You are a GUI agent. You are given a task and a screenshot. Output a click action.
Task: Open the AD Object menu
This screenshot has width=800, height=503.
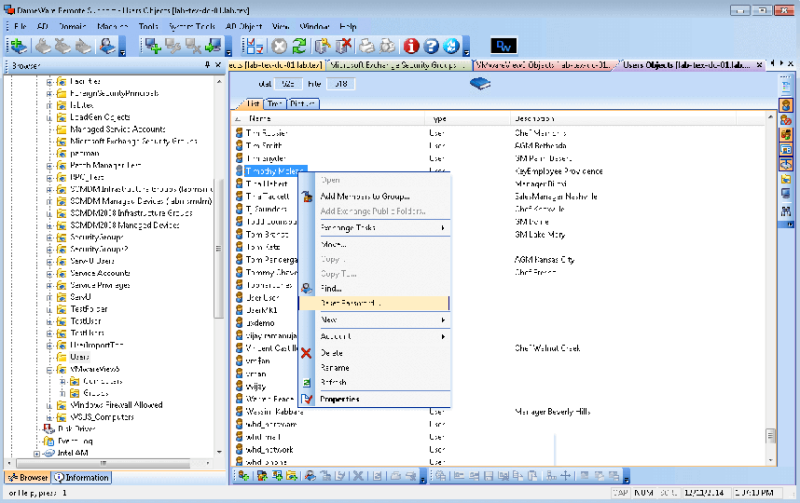pyautogui.click(x=244, y=26)
